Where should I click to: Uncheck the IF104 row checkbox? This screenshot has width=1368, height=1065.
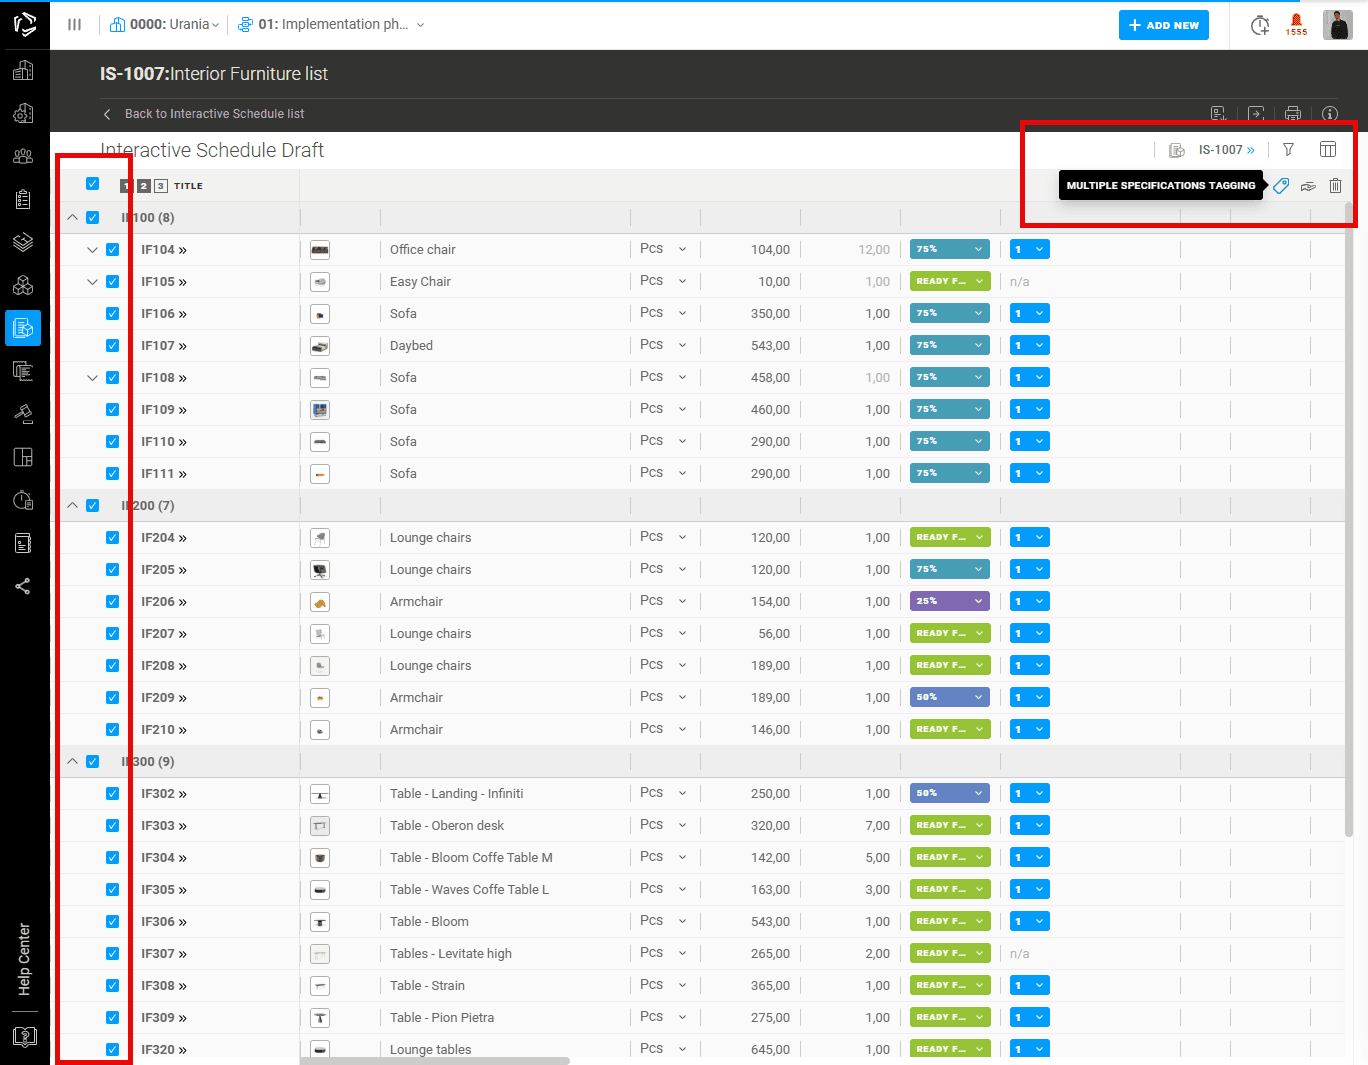112,250
